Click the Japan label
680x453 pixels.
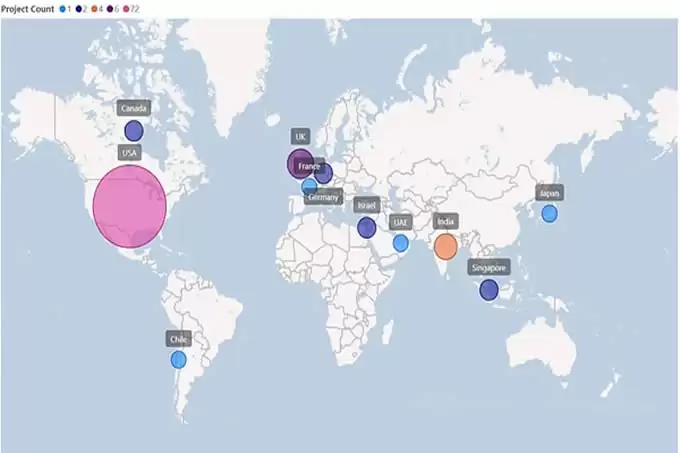point(549,193)
